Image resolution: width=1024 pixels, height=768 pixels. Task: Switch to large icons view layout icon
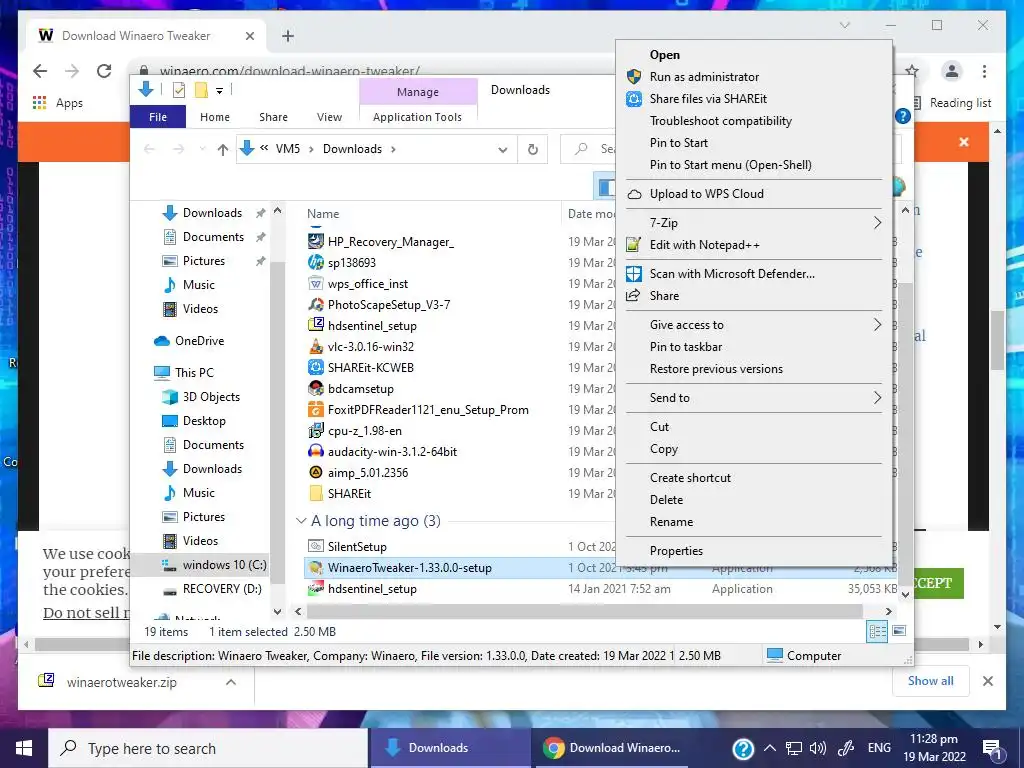(899, 631)
